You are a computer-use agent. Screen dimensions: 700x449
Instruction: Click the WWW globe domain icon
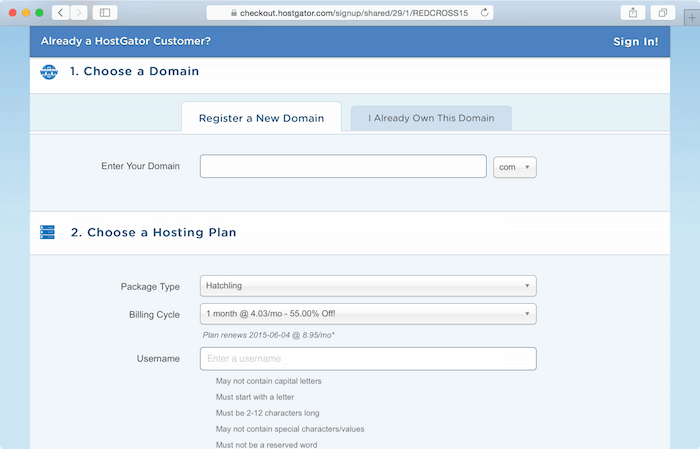[49, 71]
